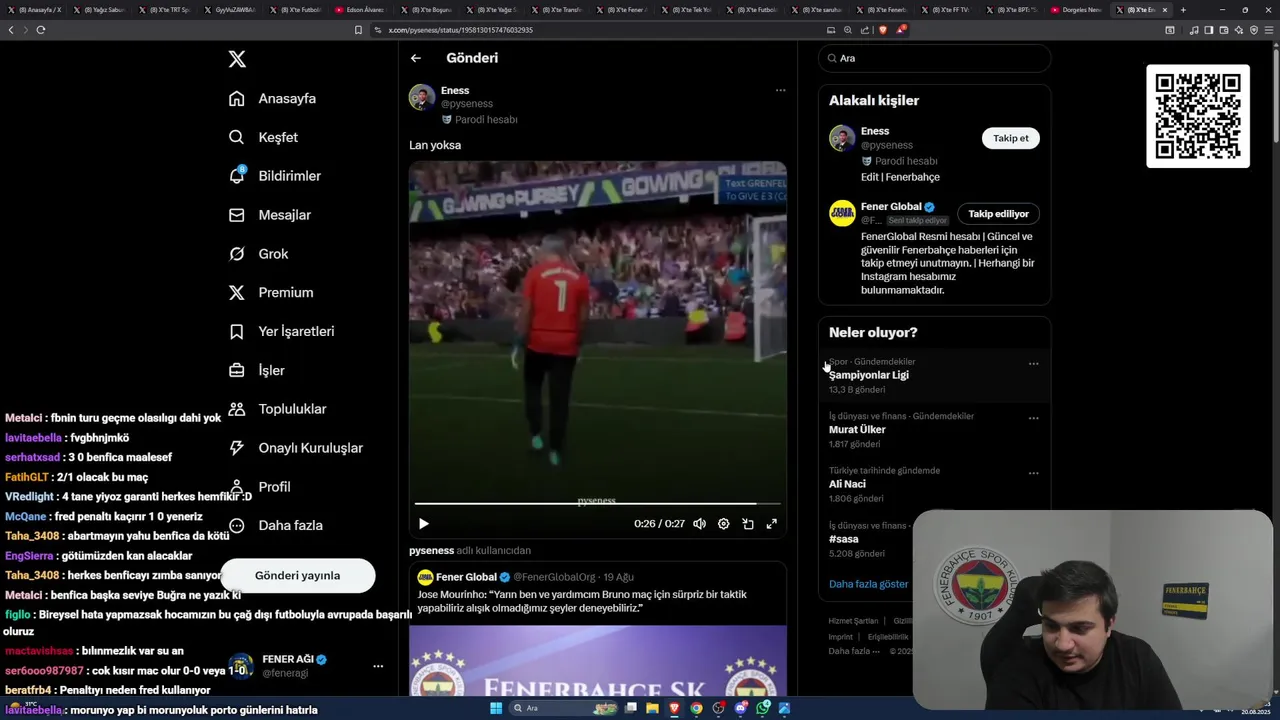Image resolution: width=1280 pixels, height=720 pixels.
Task: Play the video
Action: coord(423,524)
